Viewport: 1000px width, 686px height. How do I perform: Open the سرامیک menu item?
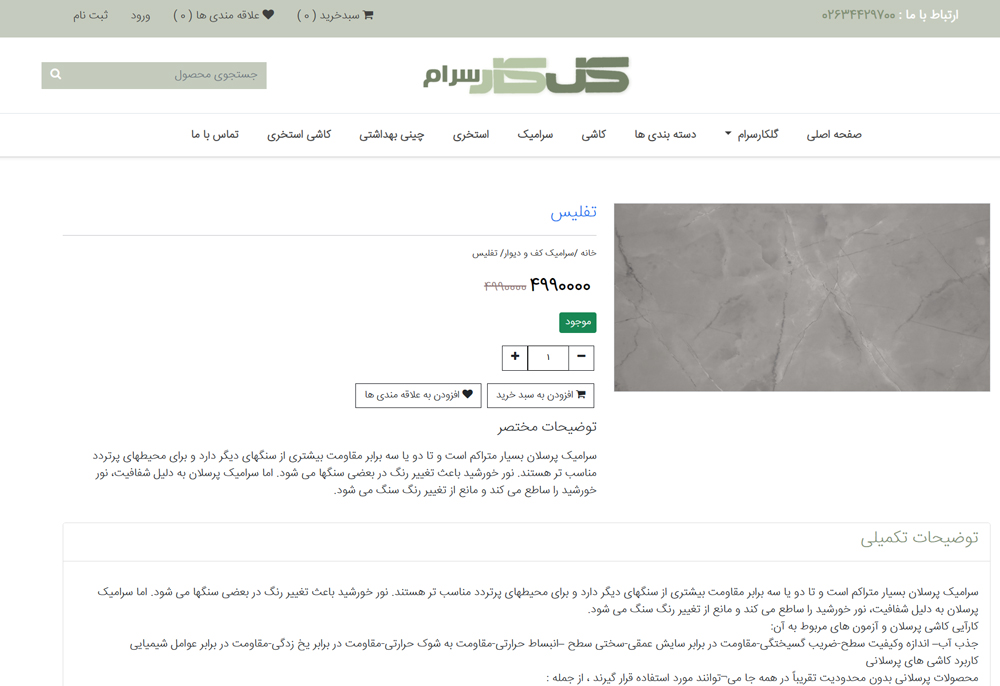[535, 134]
